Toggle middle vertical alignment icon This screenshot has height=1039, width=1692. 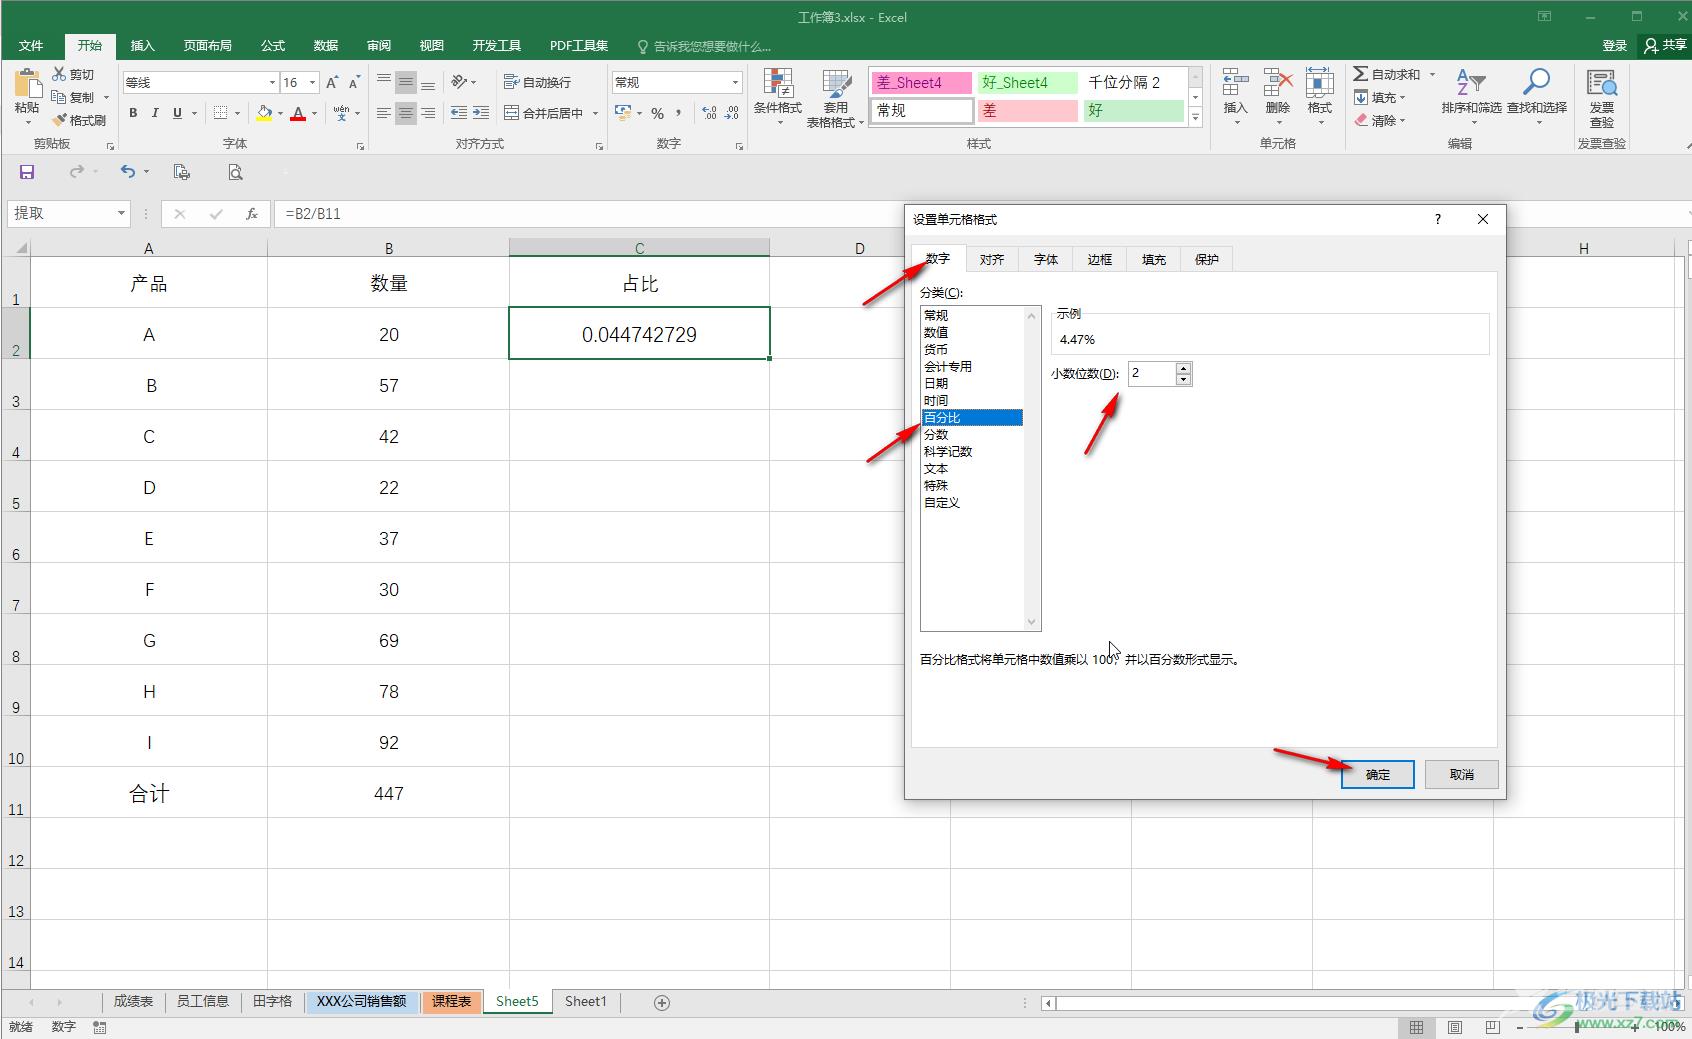coord(405,82)
